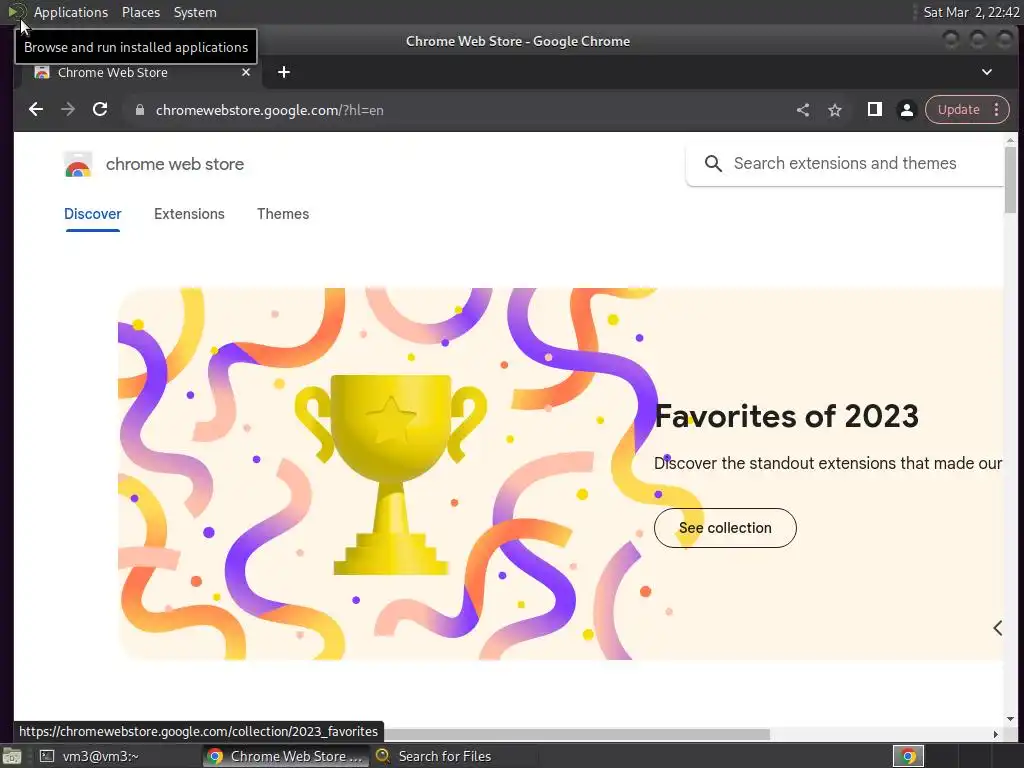Reload the page with refresh icon
The height and width of the screenshot is (768, 1024).
[x=100, y=110]
